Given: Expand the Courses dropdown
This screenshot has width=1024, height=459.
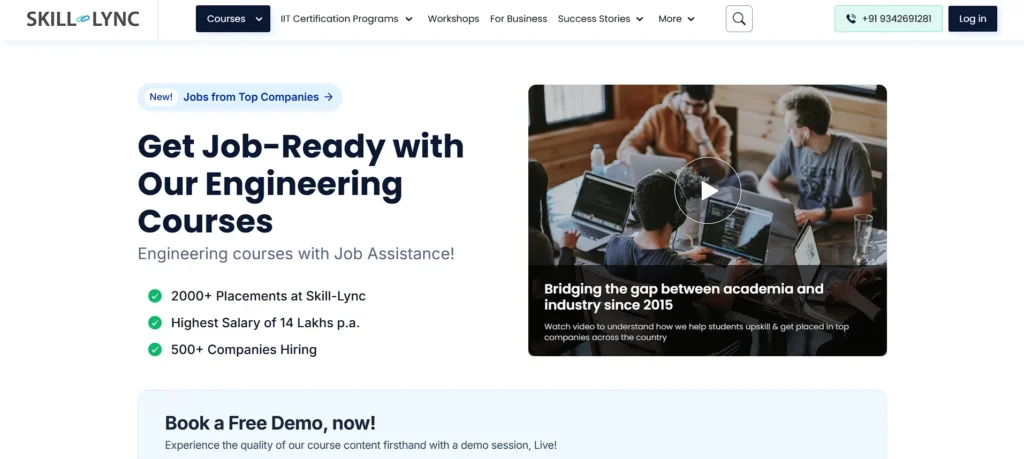Looking at the screenshot, I should click(232, 19).
